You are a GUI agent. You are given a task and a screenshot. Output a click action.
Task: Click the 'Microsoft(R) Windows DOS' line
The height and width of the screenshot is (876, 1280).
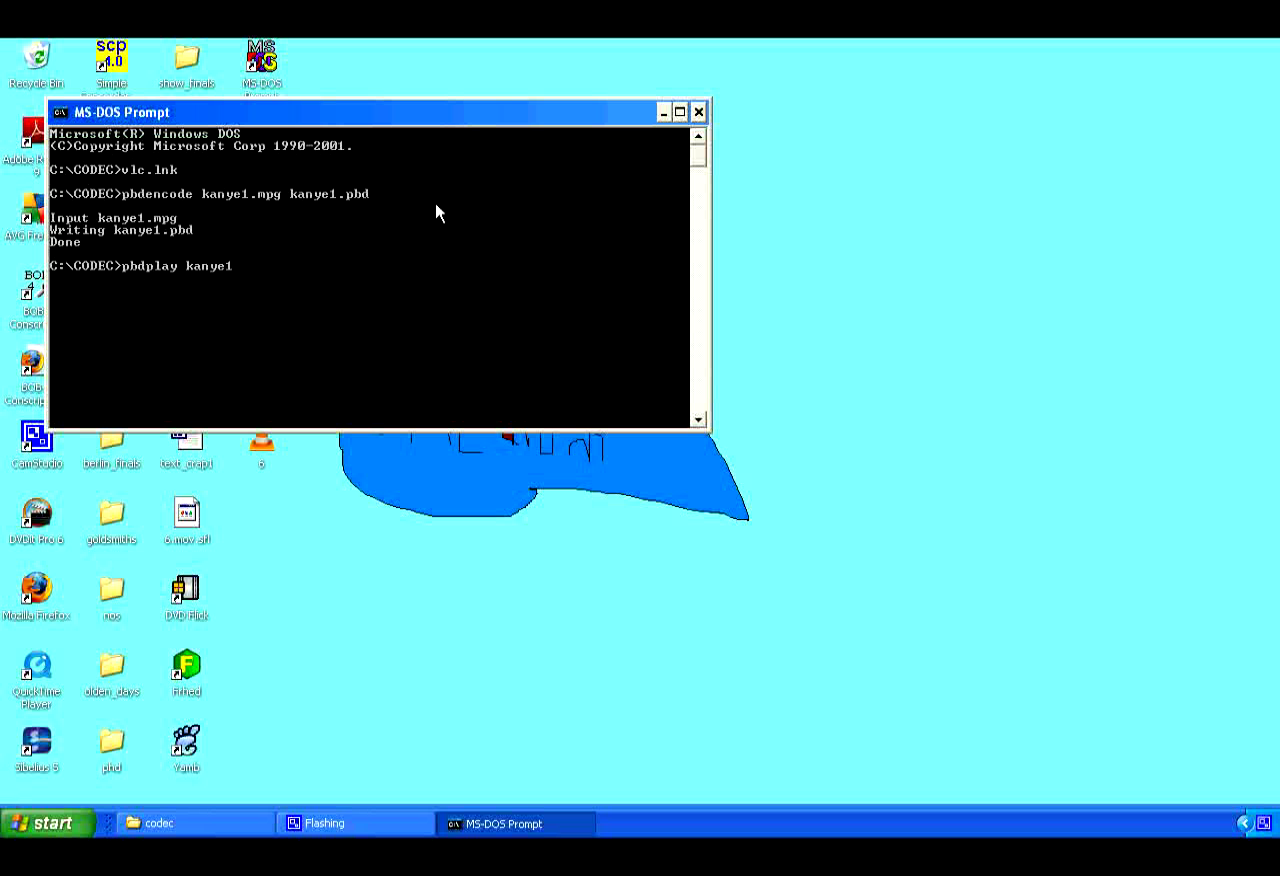point(145,134)
